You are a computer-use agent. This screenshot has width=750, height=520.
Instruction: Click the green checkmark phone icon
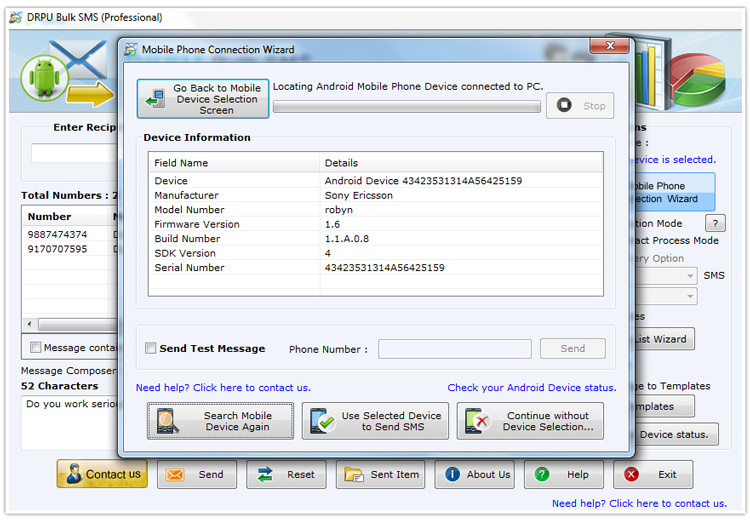point(322,421)
